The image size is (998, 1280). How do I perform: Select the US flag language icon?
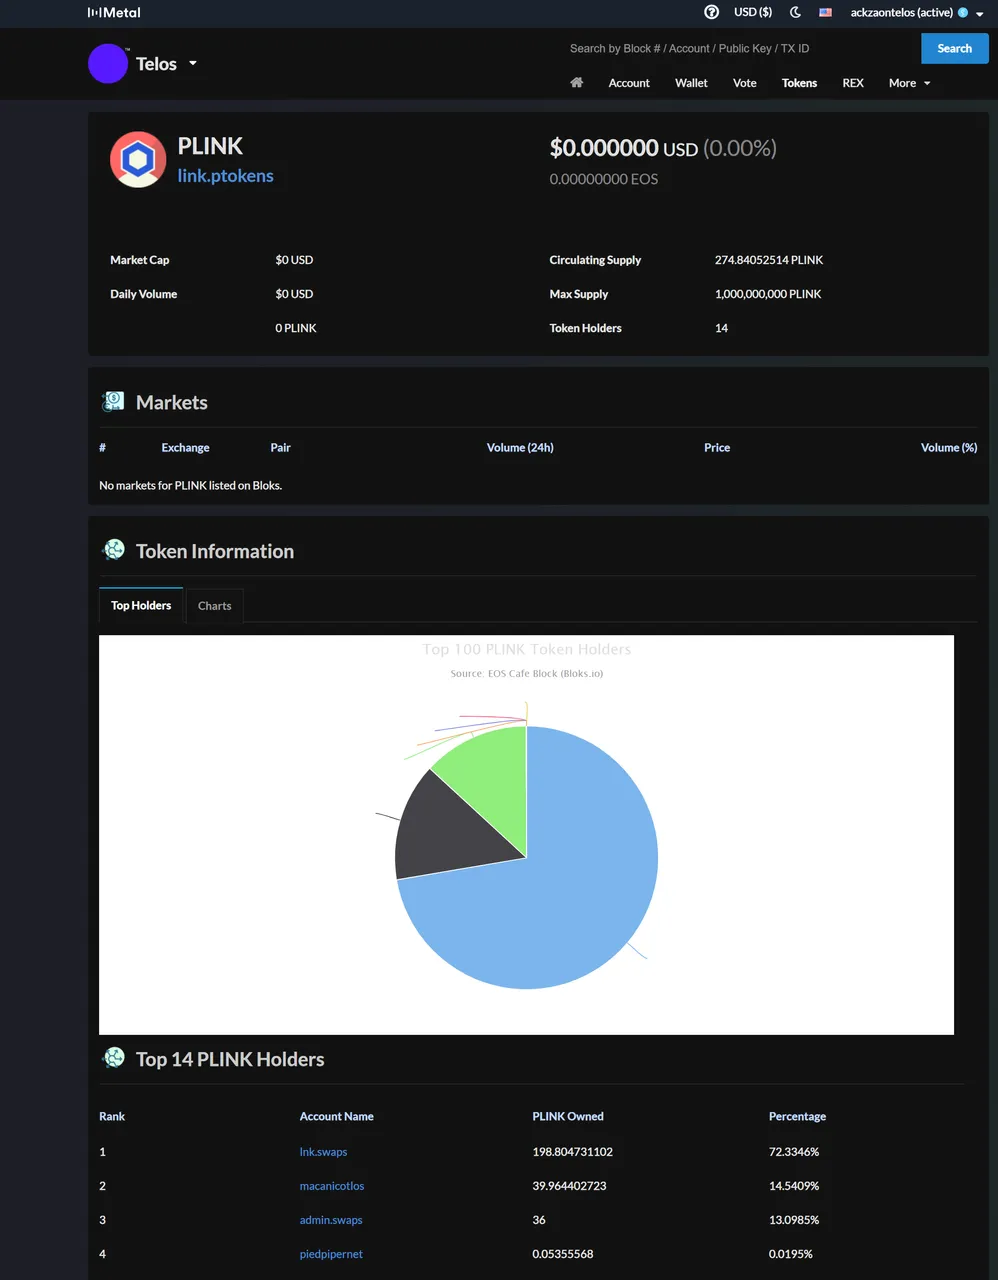coord(826,12)
